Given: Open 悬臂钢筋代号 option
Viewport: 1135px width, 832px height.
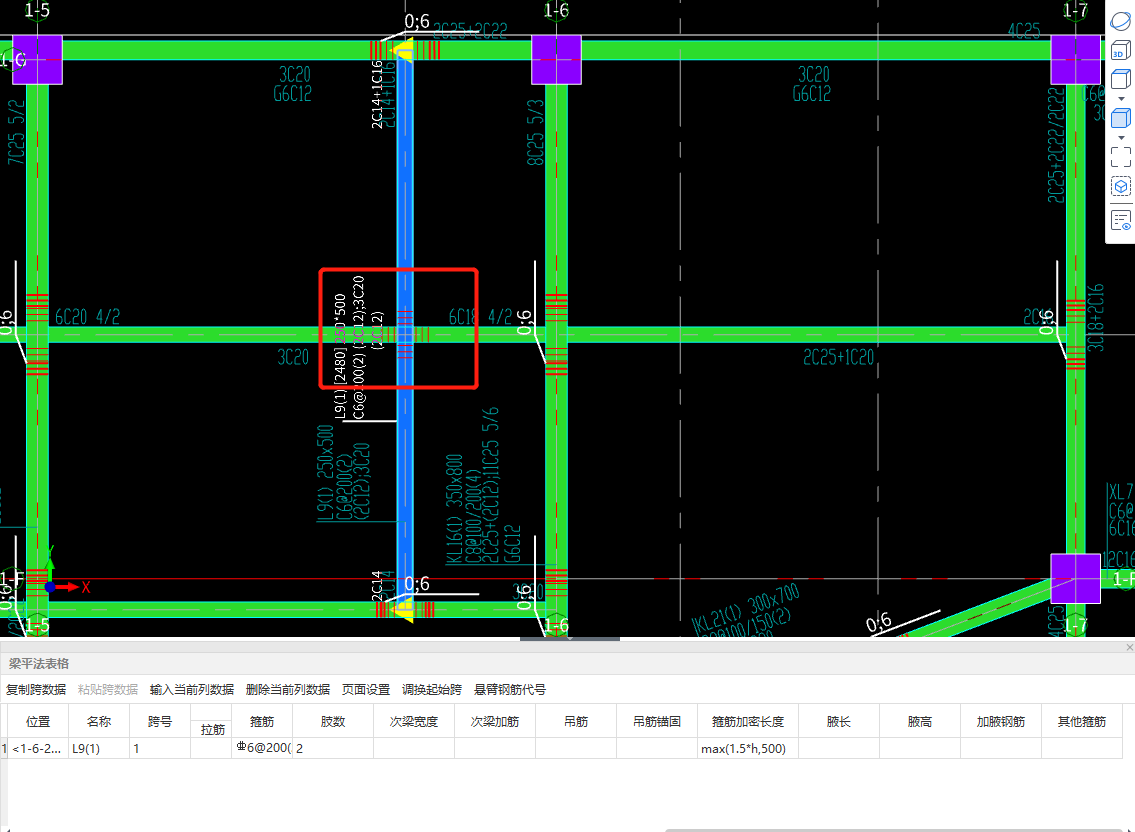Looking at the screenshot, I should (x=510, y=690).
